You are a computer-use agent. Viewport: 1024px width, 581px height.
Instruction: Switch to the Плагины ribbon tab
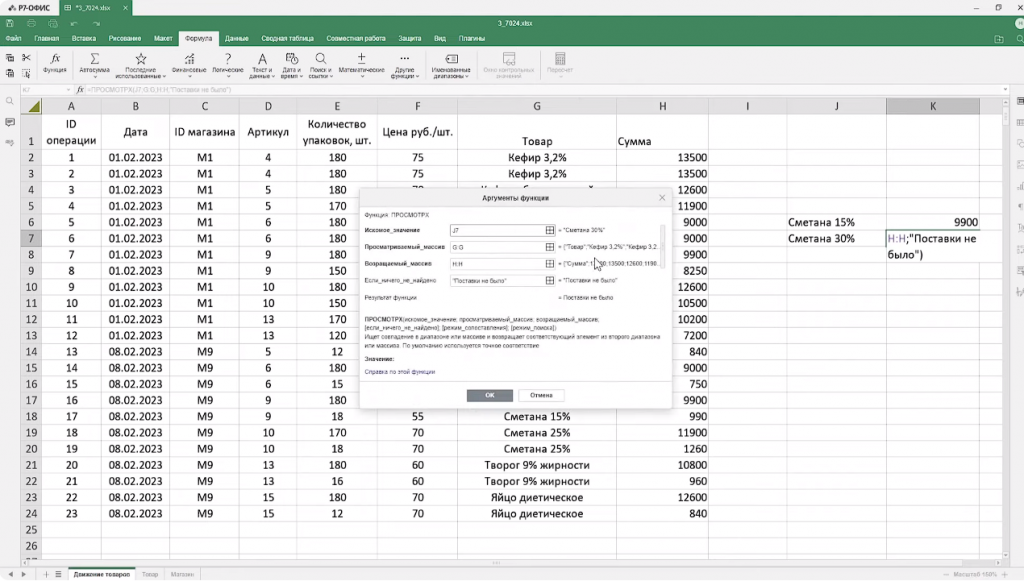click(x=472, y=39)
